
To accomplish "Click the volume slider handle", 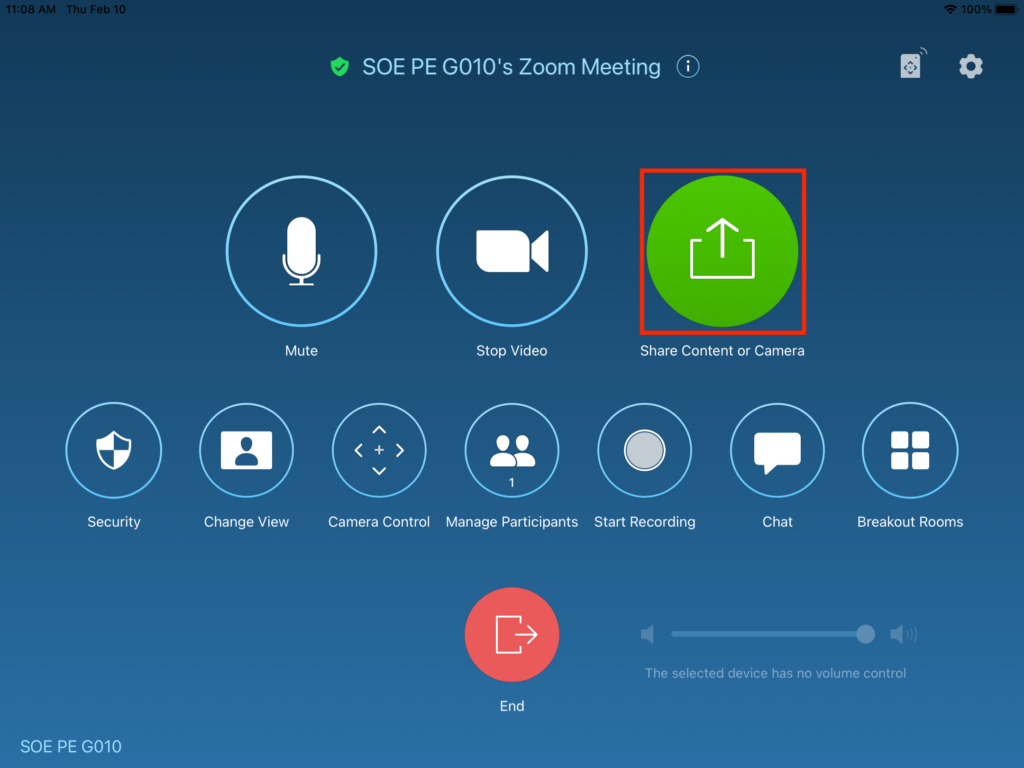I will 865,633.
